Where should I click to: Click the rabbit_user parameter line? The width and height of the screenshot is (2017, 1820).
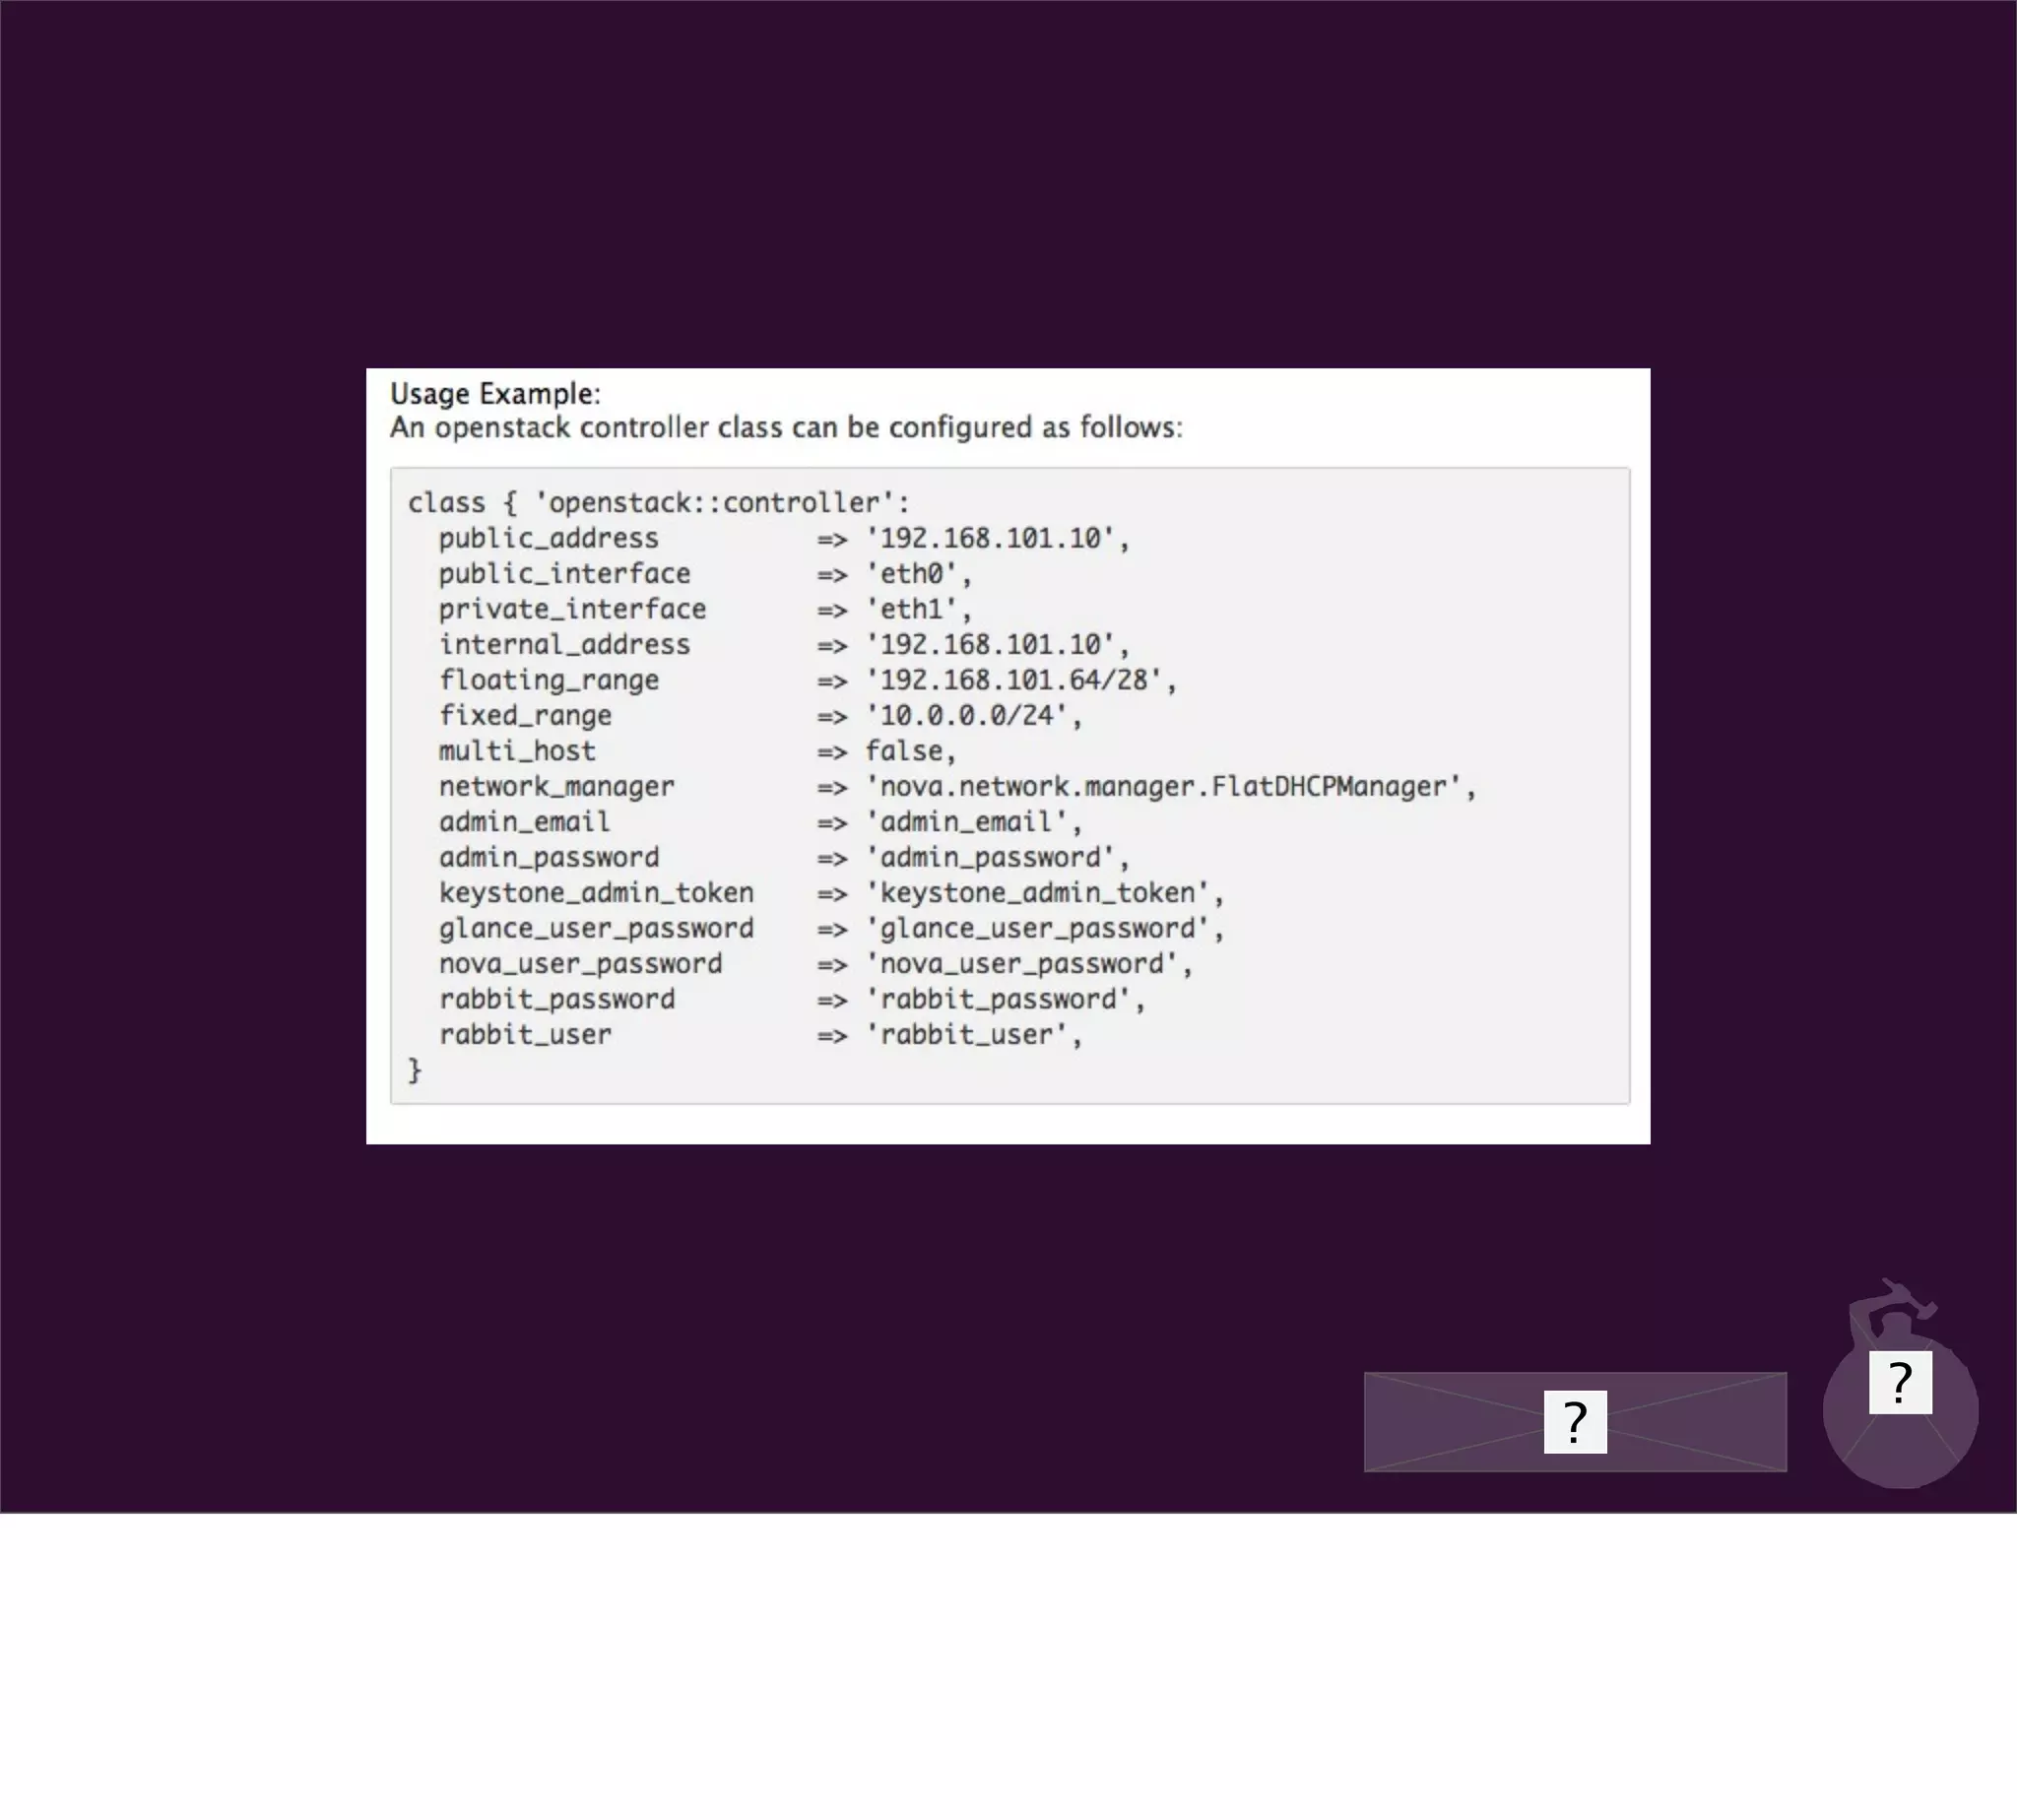click(525, 1035)
